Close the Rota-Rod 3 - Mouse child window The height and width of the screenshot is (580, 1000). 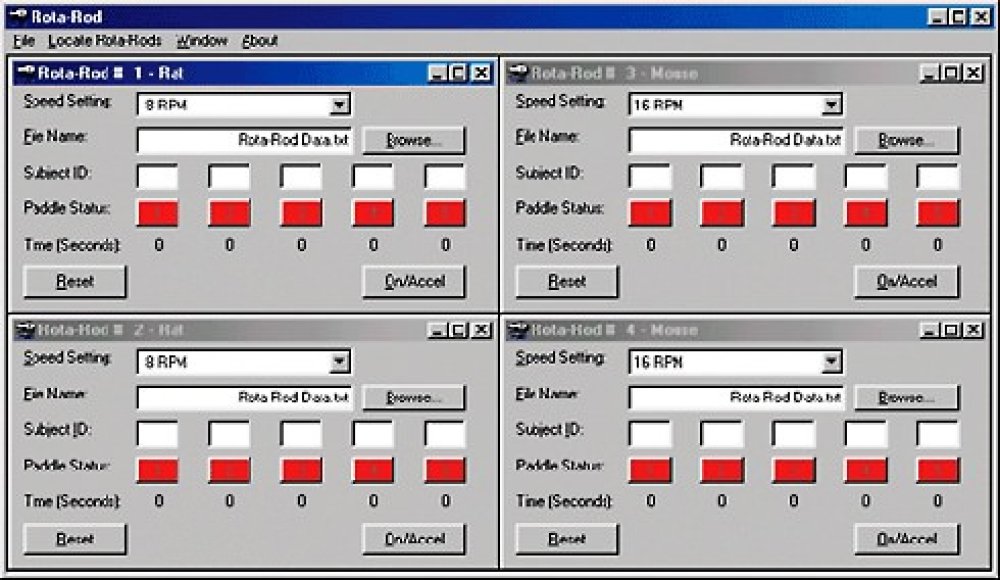[x=973, y=73]
